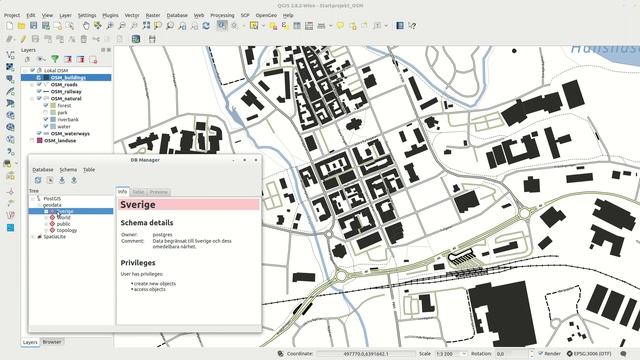Viewport: 640px width, 360px height.
Task: Click the Rotation value field
Action: click(512, 354)
